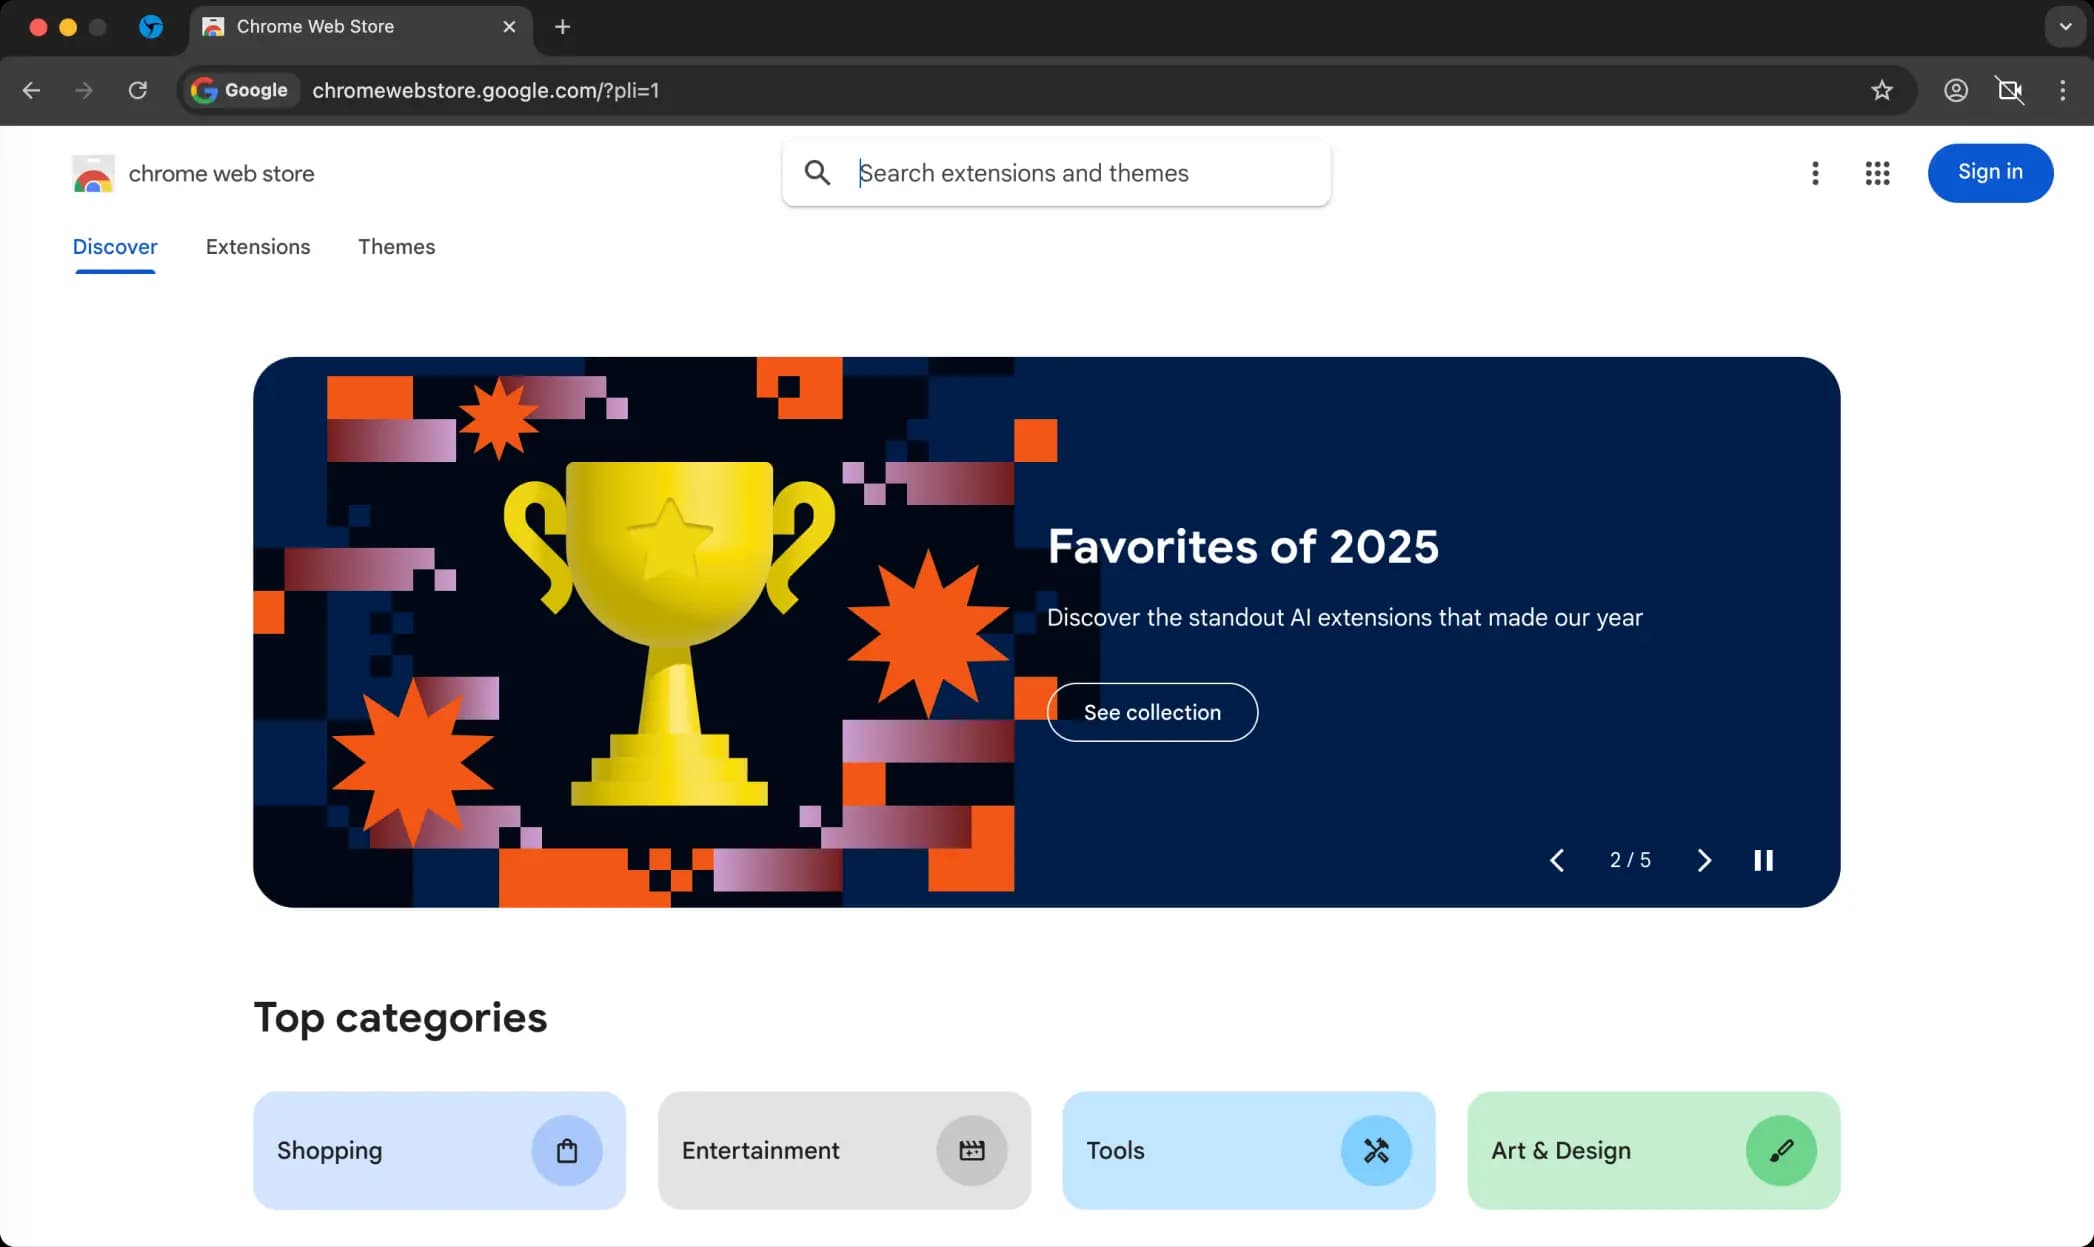Open the Chrome profile icon

click(x=1955, y=90)
